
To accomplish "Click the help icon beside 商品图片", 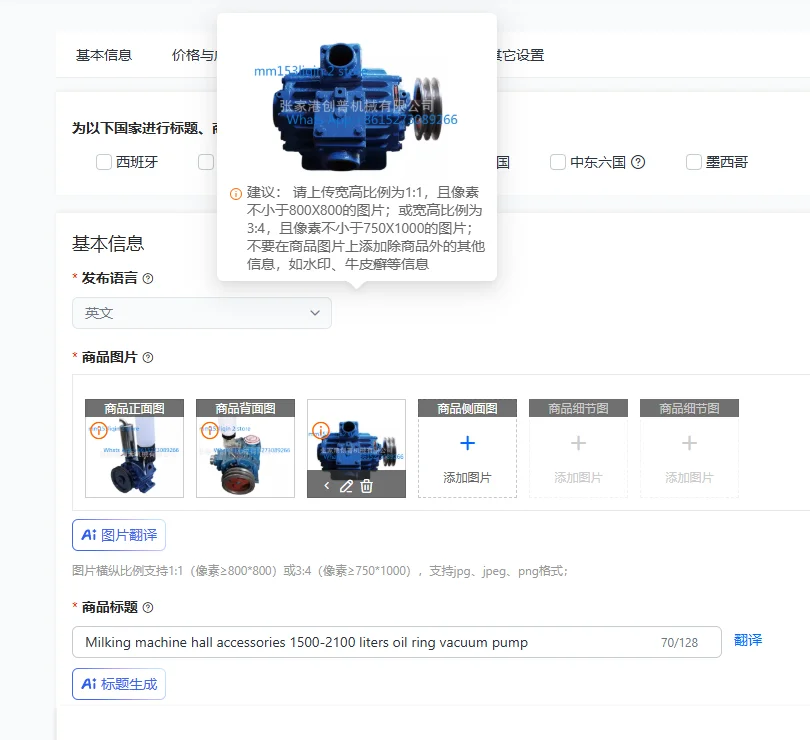I will (148, 358).
